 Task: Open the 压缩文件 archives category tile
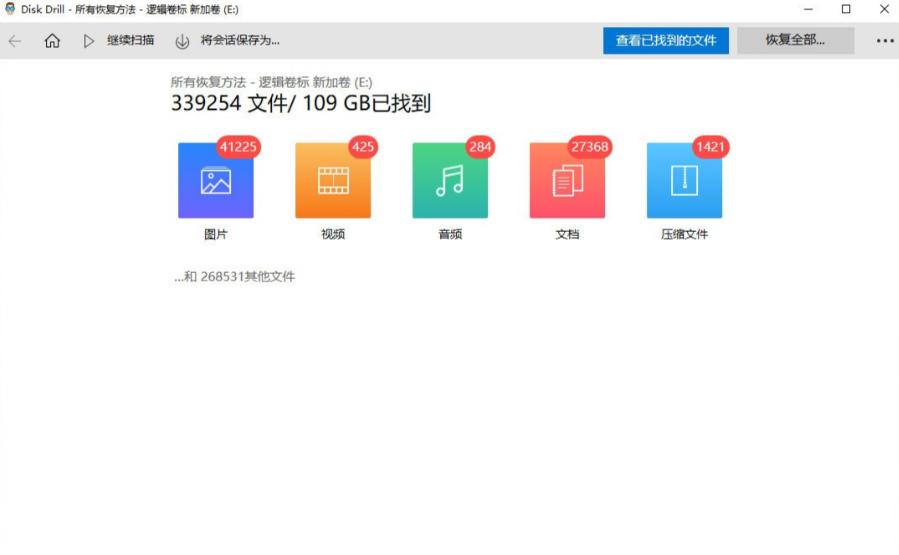click(685, 181)
